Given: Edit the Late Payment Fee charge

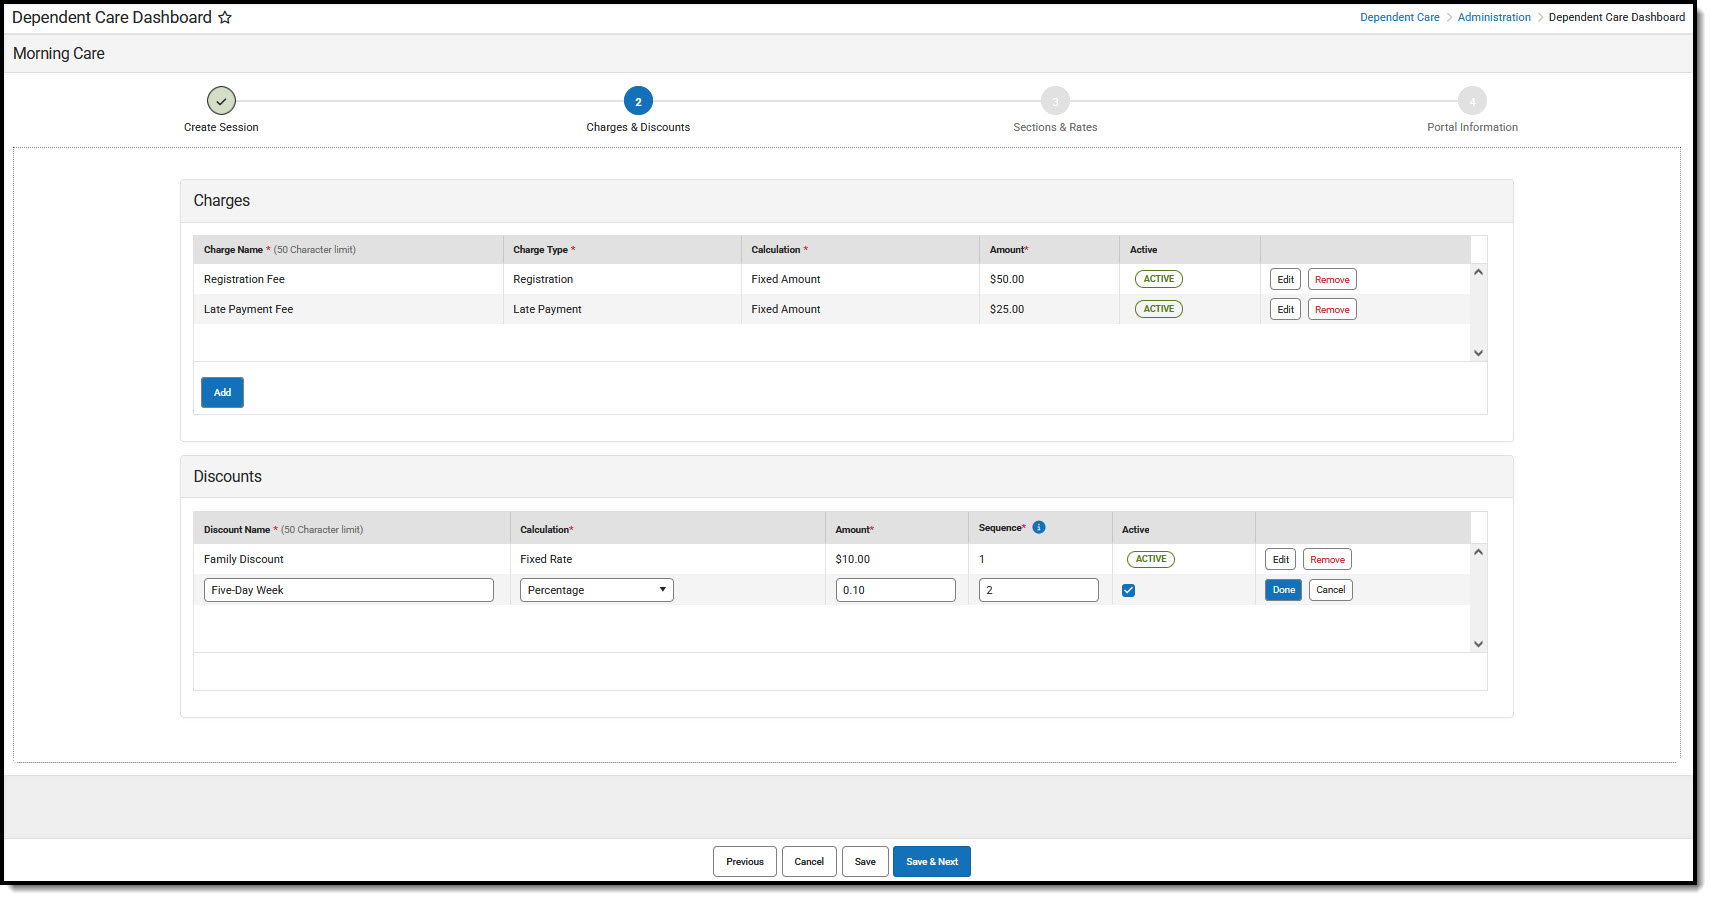Looking at the screenshot, I should (1285, 310).
